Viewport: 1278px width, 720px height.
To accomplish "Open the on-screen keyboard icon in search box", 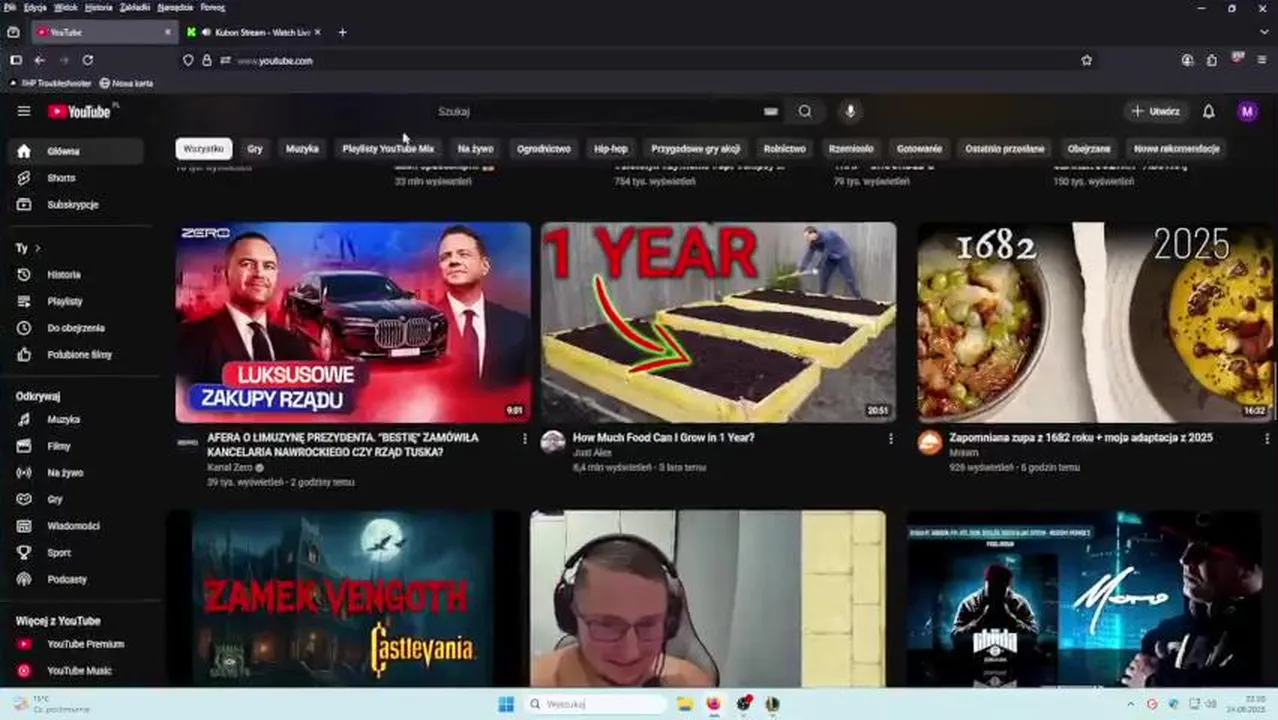I will (x=771, y=111).
